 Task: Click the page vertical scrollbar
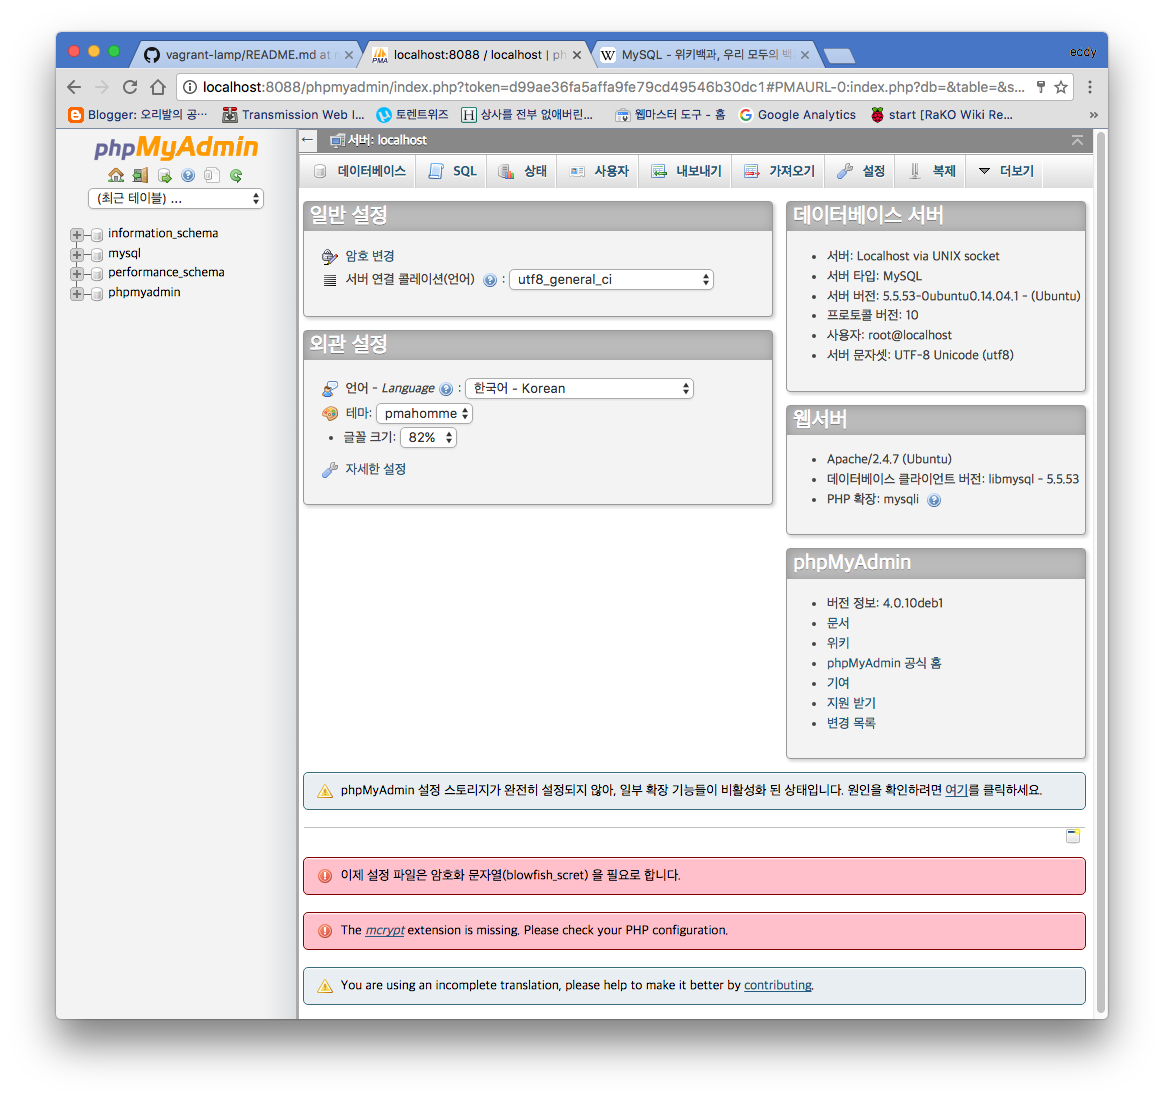pos(1102,572)
